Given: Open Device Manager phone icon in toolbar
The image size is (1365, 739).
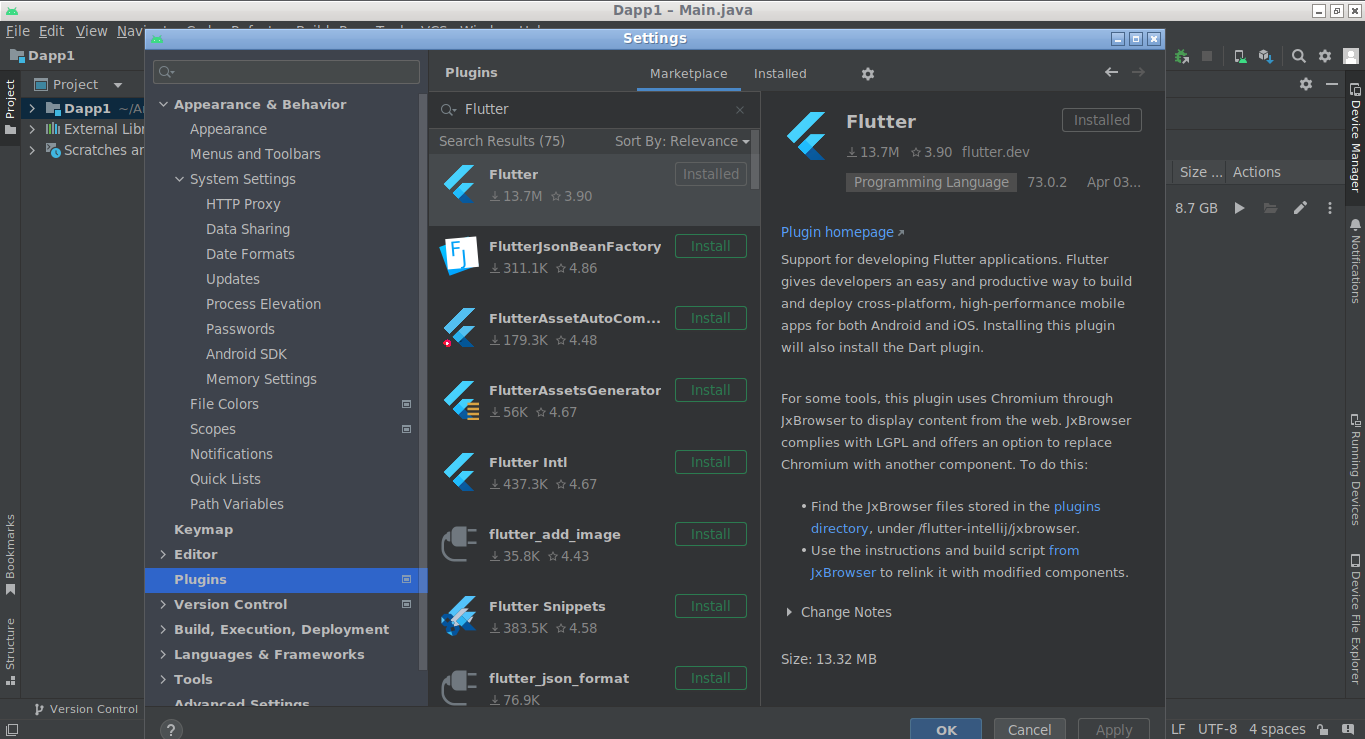Looking at the screenshot, I should [1240, 57].
